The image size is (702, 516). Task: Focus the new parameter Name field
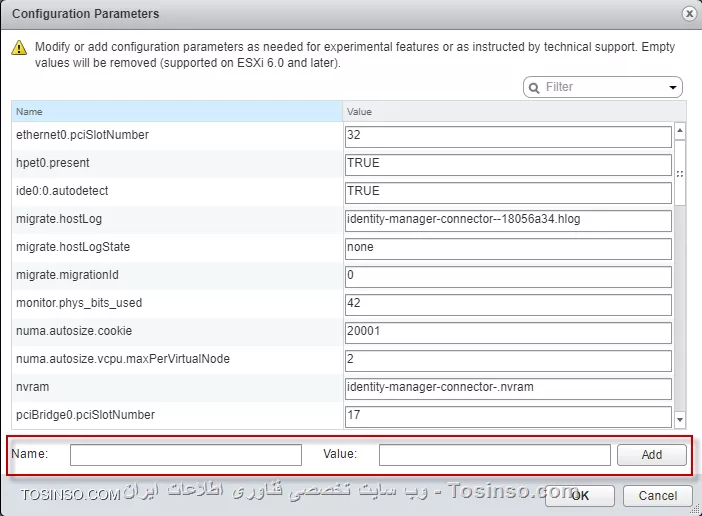point(186,455)
